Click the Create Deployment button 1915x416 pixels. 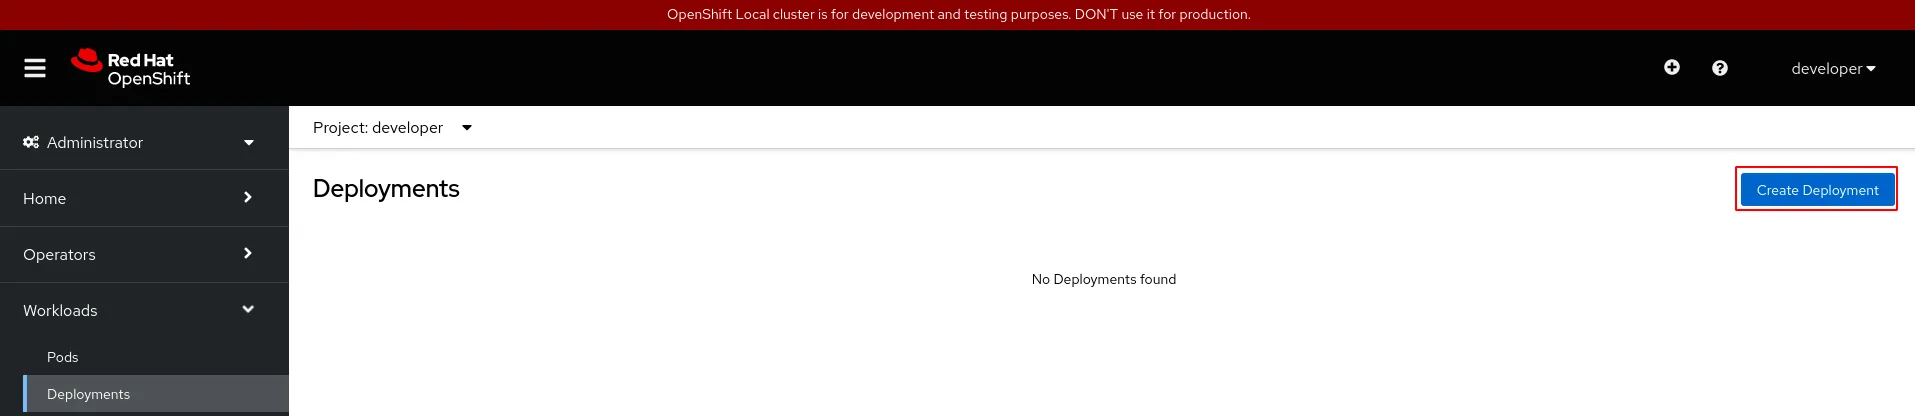coord(1816,190)
